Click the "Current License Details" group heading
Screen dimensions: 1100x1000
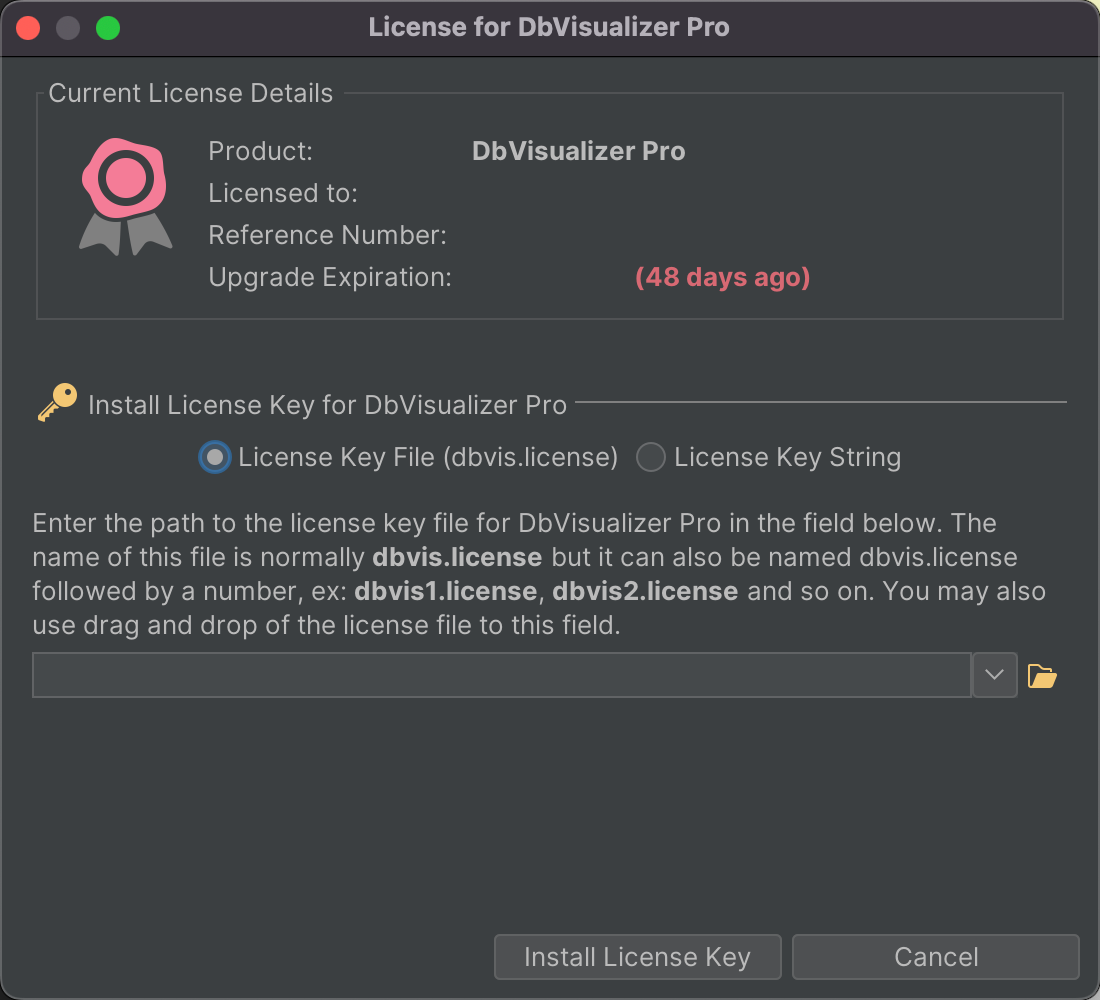pyautogui.click(x=191, y=93)
